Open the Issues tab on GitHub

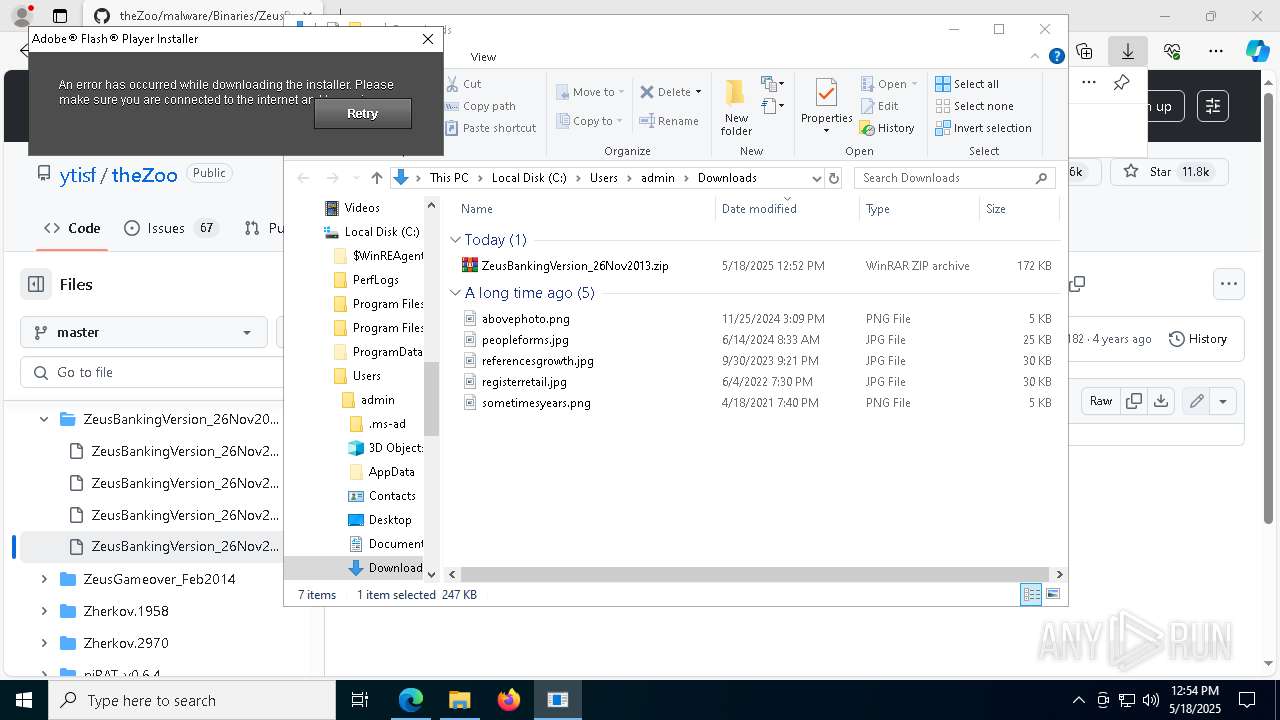coord(170,228)
